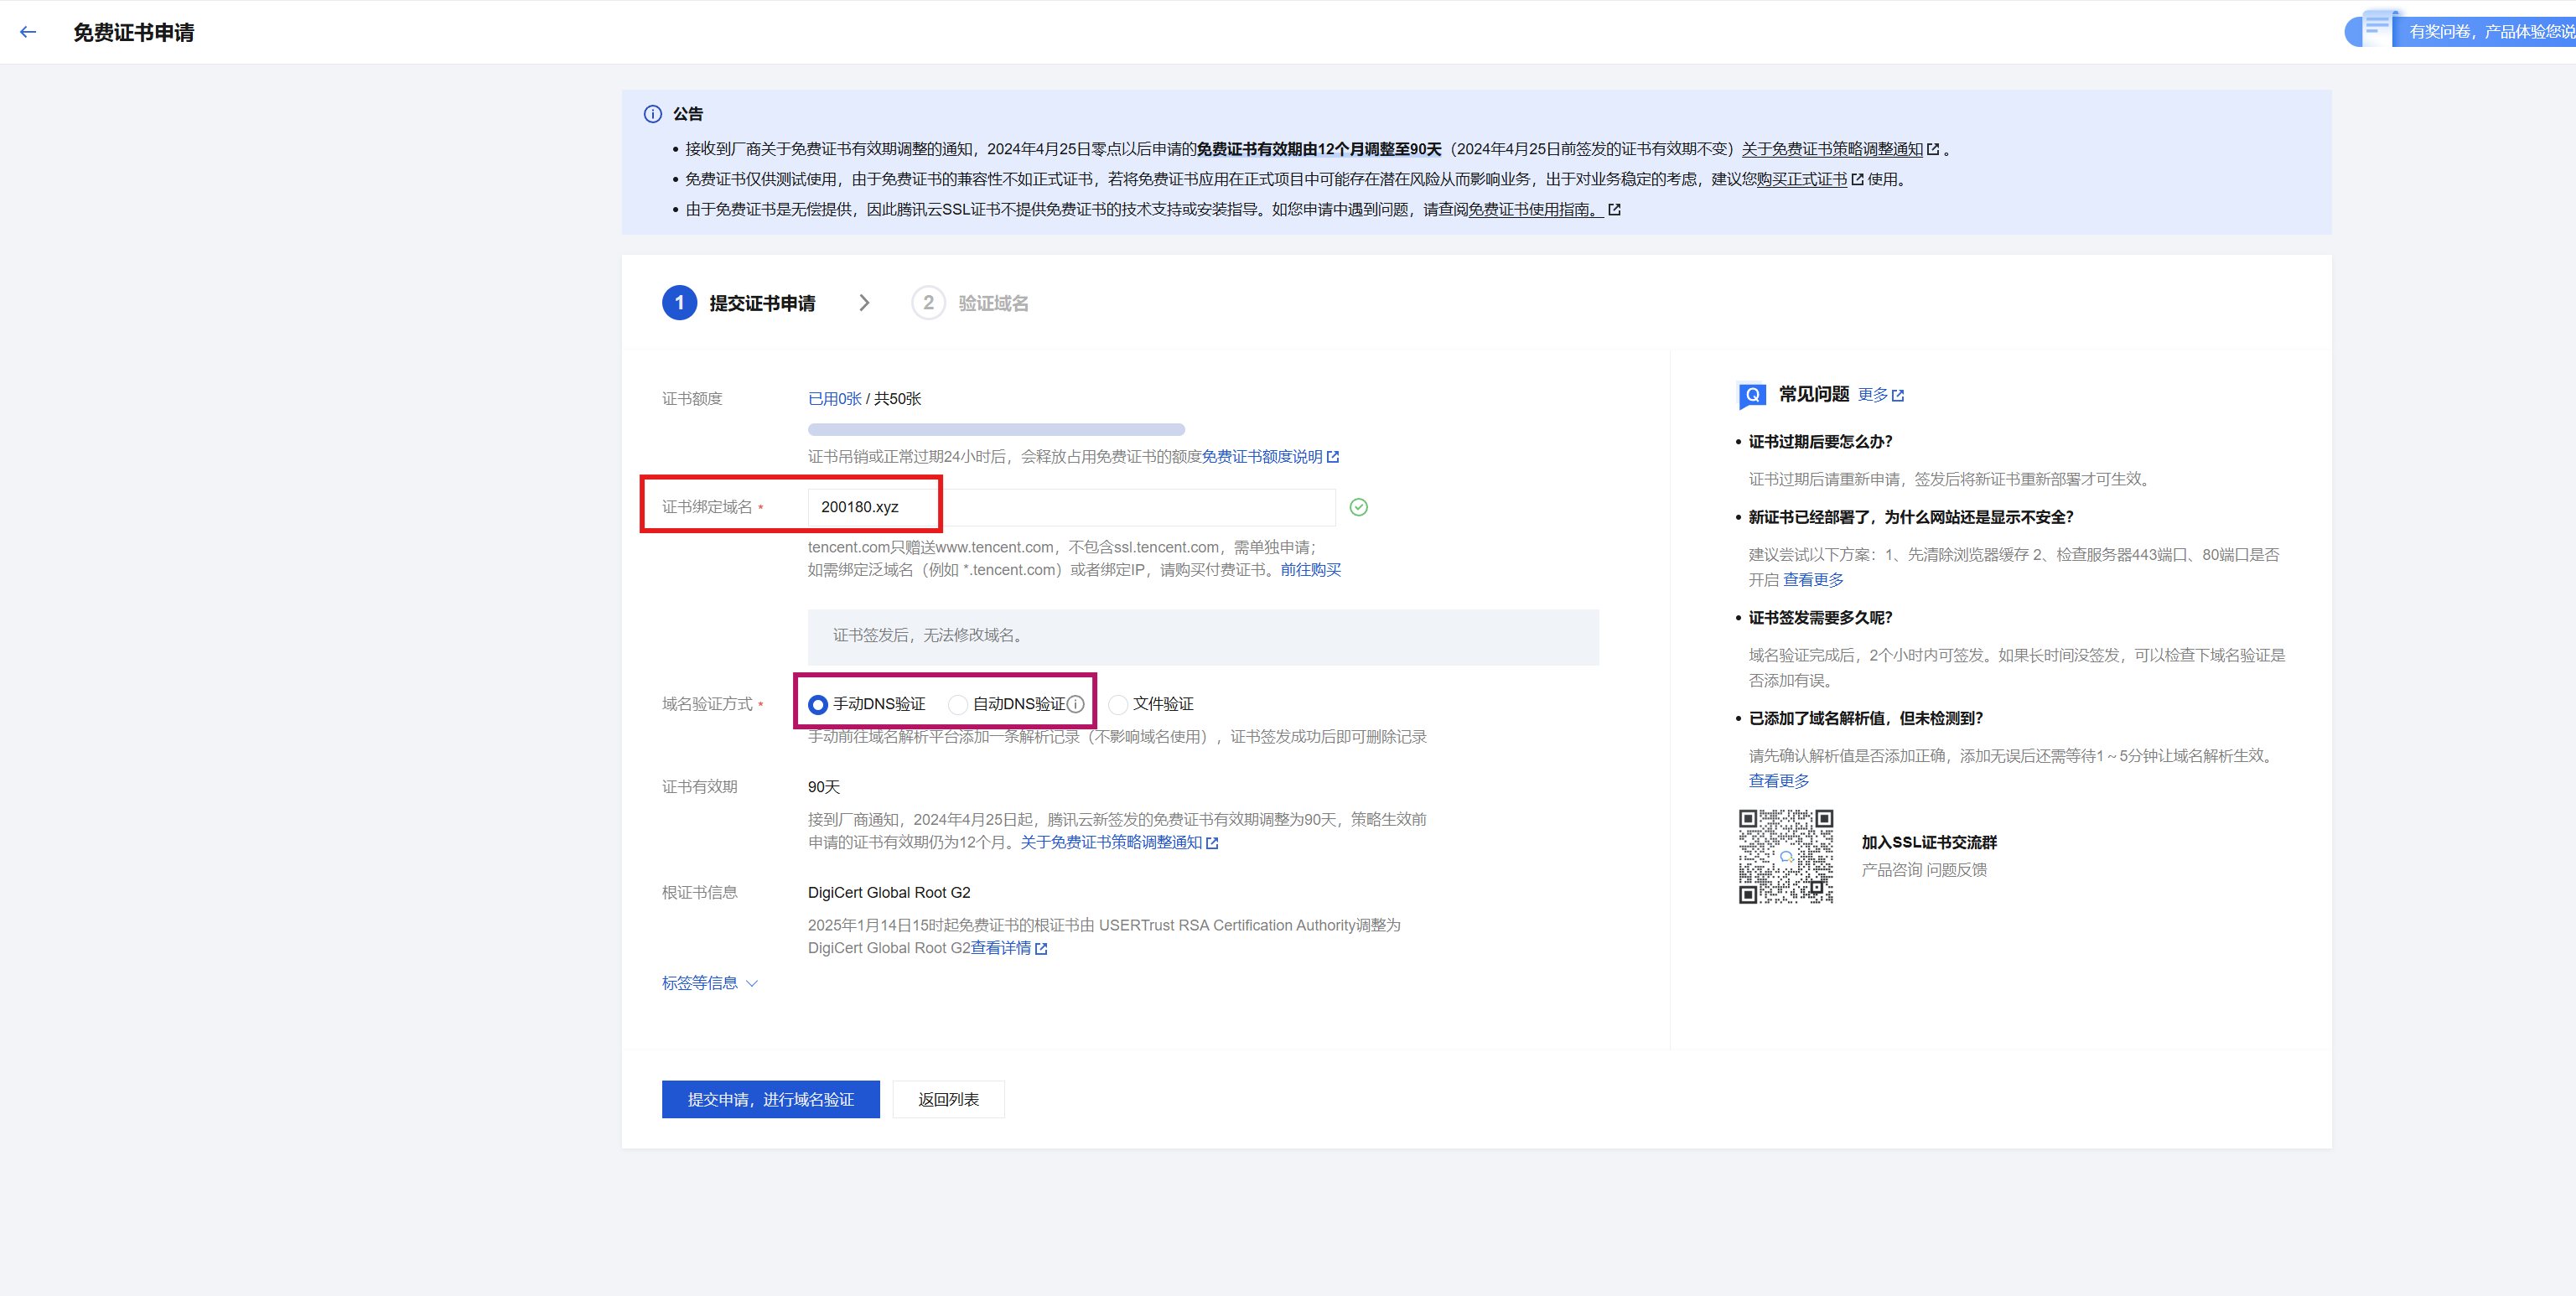Click the tooltip icon beside 自动DNS验证
Viewport: 2576px width, 1296px height.
pos(1076,704)
